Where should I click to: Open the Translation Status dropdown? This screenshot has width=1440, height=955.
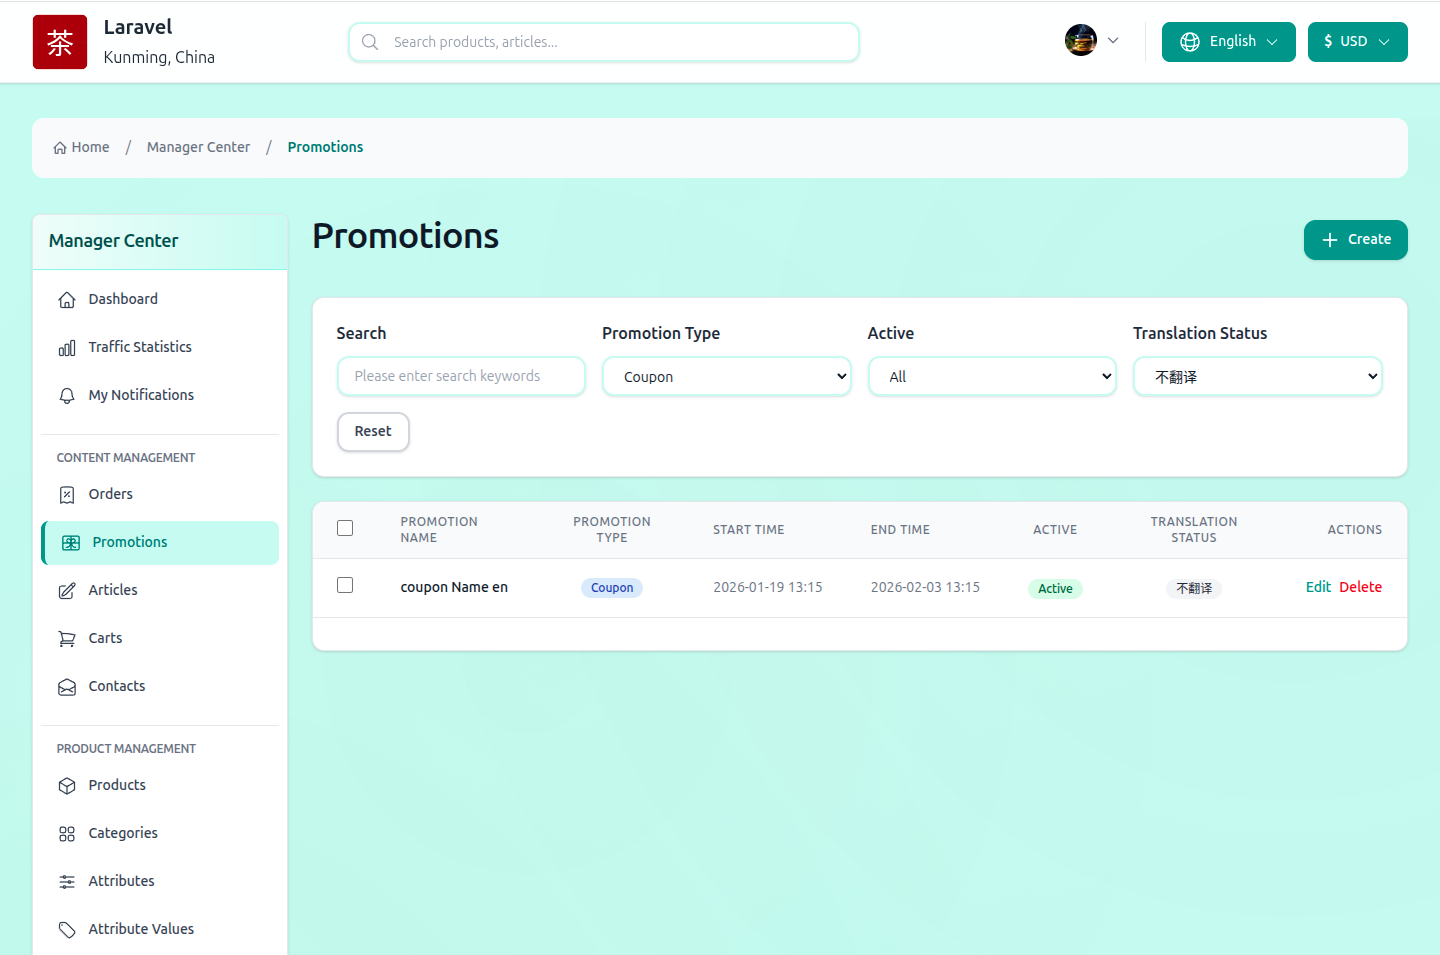tap(1258, 377)
